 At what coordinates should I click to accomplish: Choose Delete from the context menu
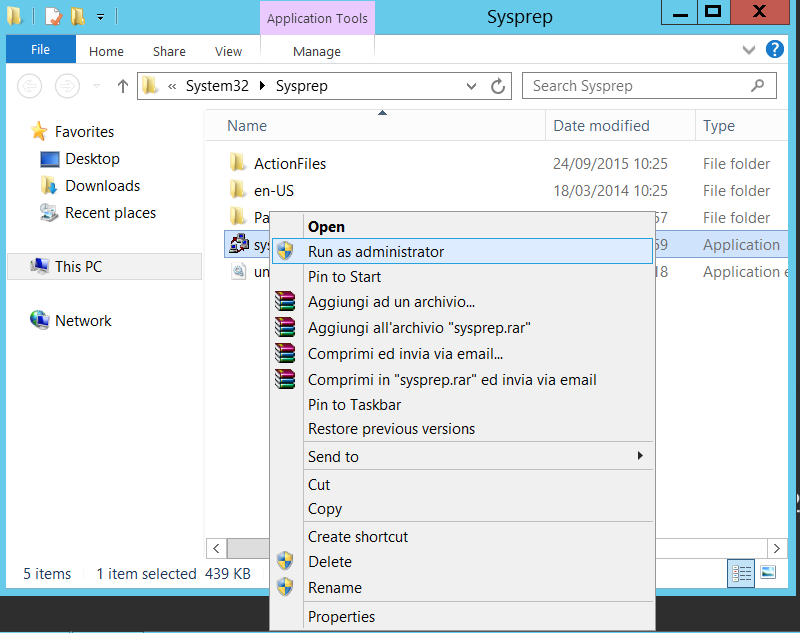[462, 562]
